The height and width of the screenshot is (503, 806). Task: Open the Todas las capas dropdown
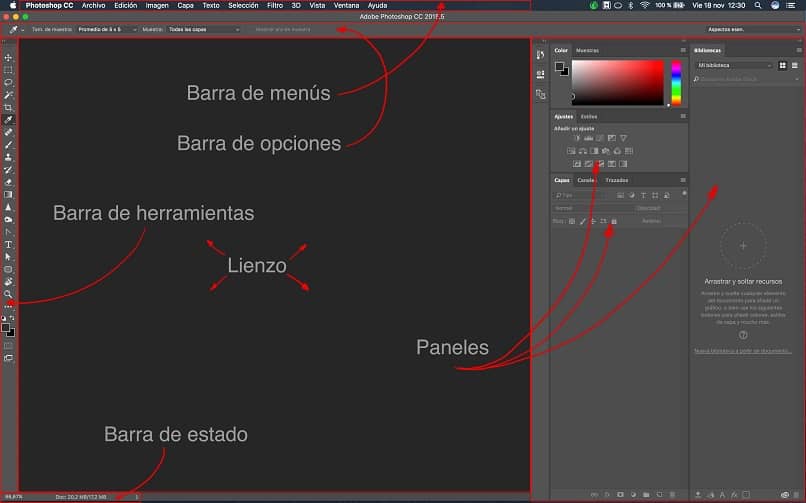coord(204,29)
